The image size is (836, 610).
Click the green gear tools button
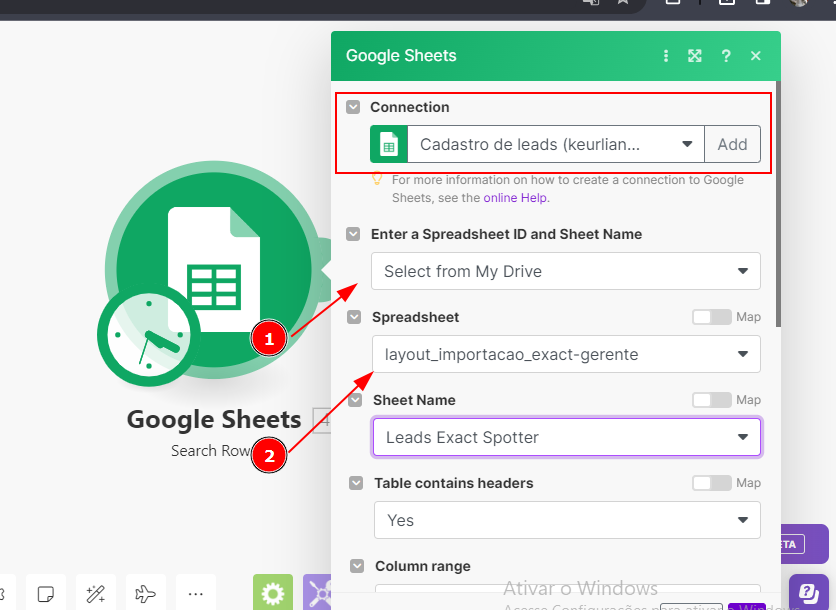tap(272, 592)
